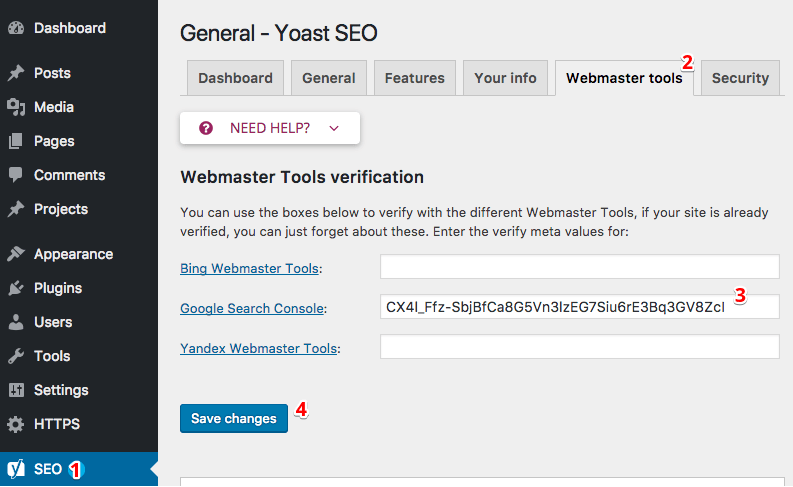Open the Yandex Webmaster Tools link
Viewport: 793px width, 487px height.
pyautogui.click(x=257, y=348)
